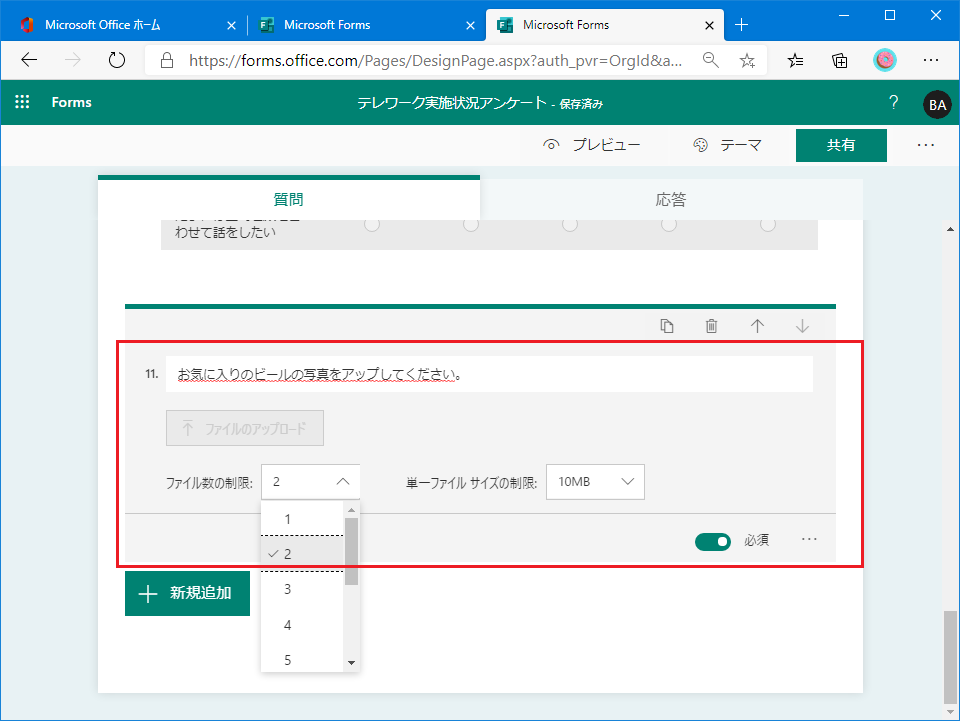Select the first radio button in the rating row
The height and width of the screenshot is (721, 960).
click(x=372, y=225)
